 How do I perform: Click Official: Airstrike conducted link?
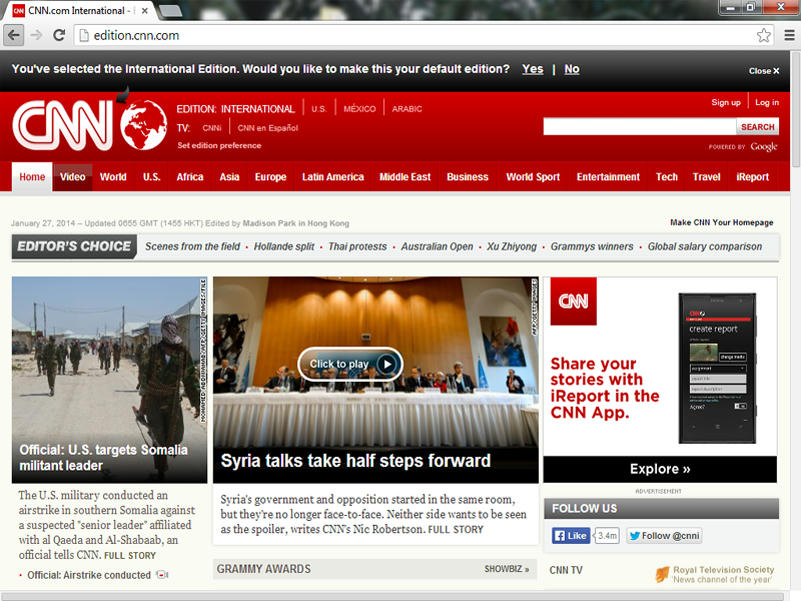pyautogui.click(x=89, y=575)
